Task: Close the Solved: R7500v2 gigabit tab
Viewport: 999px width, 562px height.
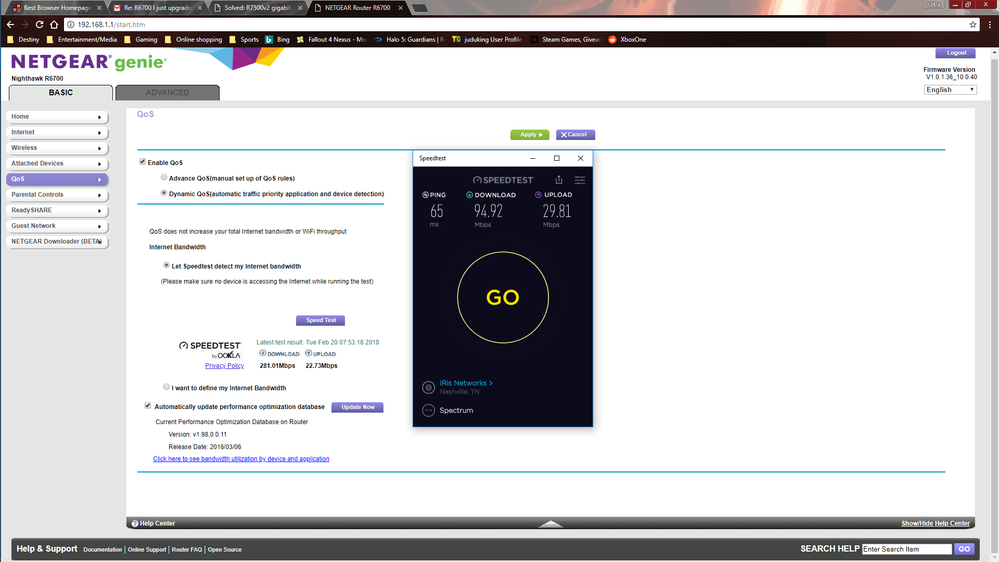Action: (x=300, y=8)
